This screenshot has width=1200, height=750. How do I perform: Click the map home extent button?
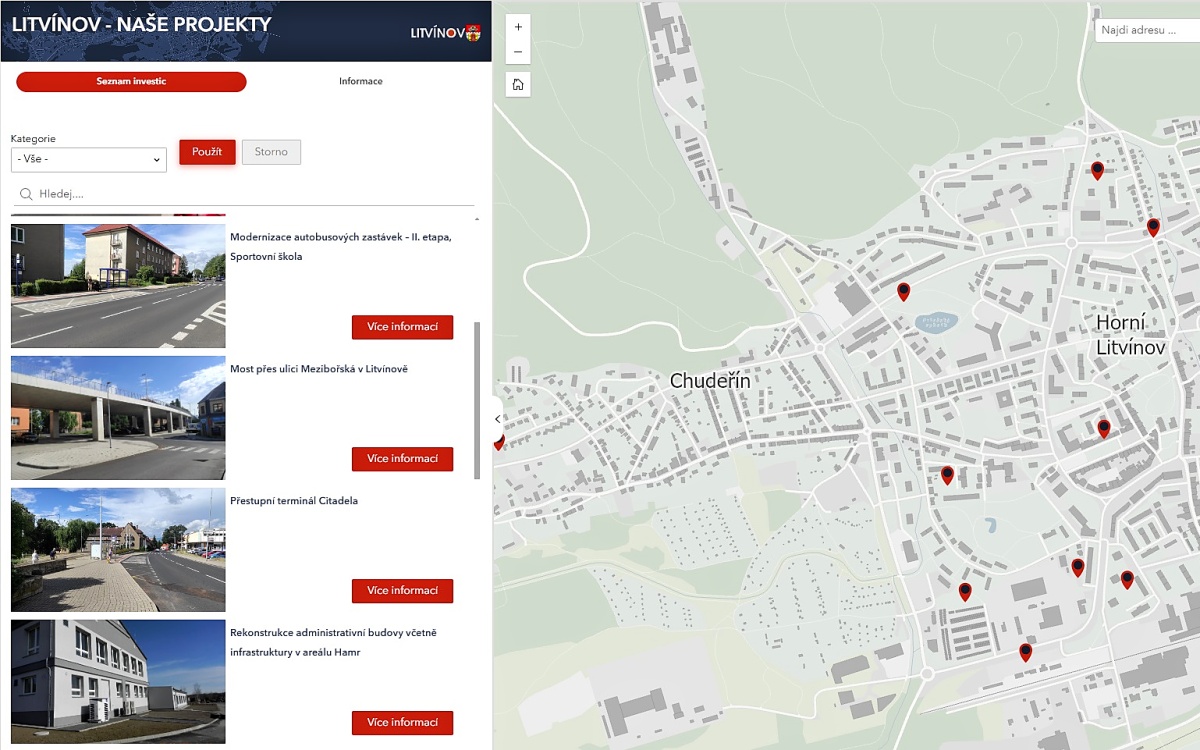518,84
